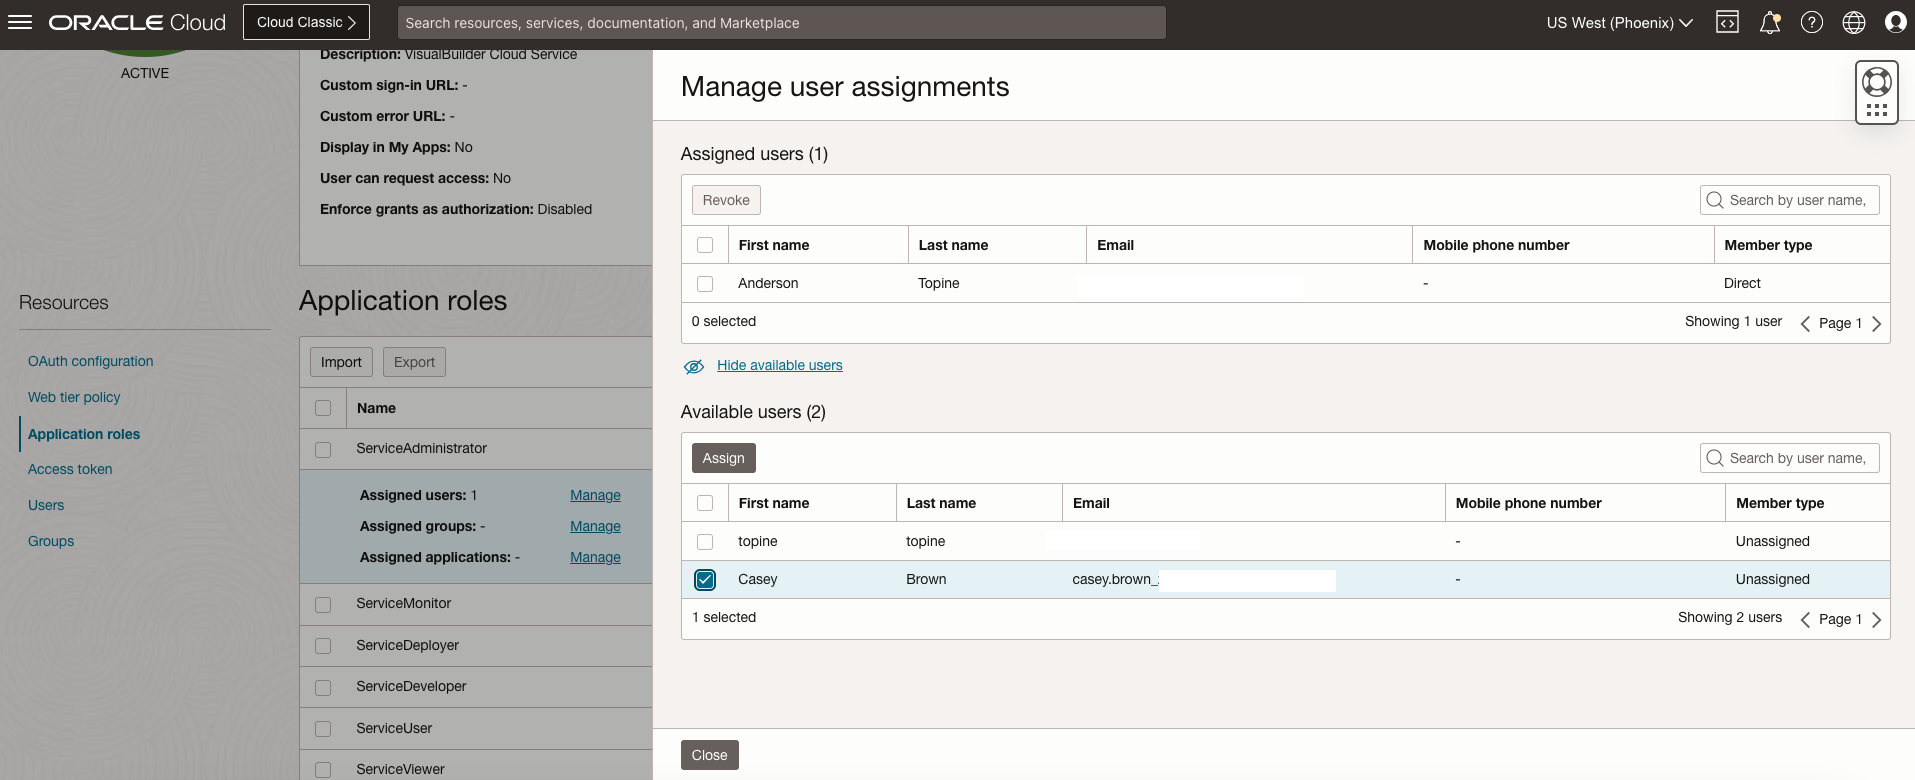1915x780 pixels.
Task: Switch to Groups in the Resources menu
Action: click(x=51, y=541)
